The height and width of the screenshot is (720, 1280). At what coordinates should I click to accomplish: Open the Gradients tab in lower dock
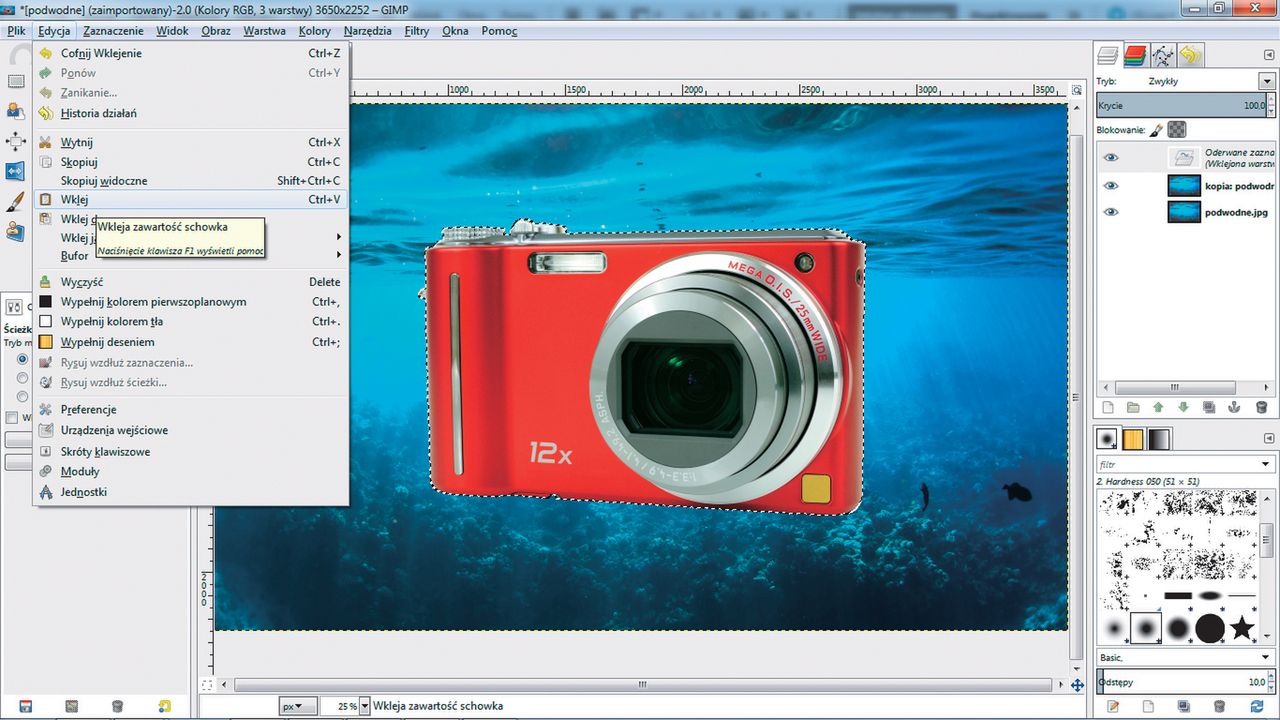1158,438
